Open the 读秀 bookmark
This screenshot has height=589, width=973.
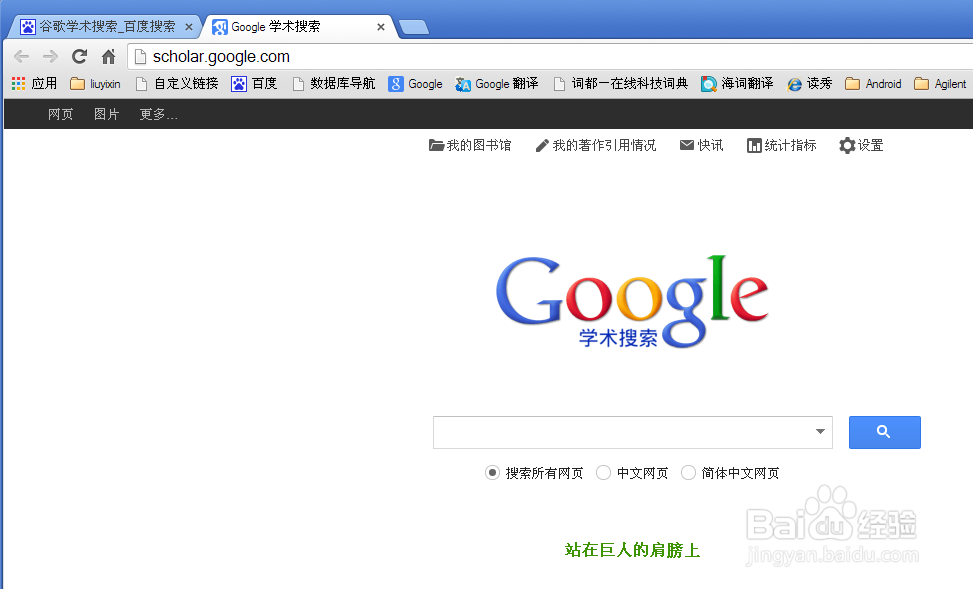(809, 84)
